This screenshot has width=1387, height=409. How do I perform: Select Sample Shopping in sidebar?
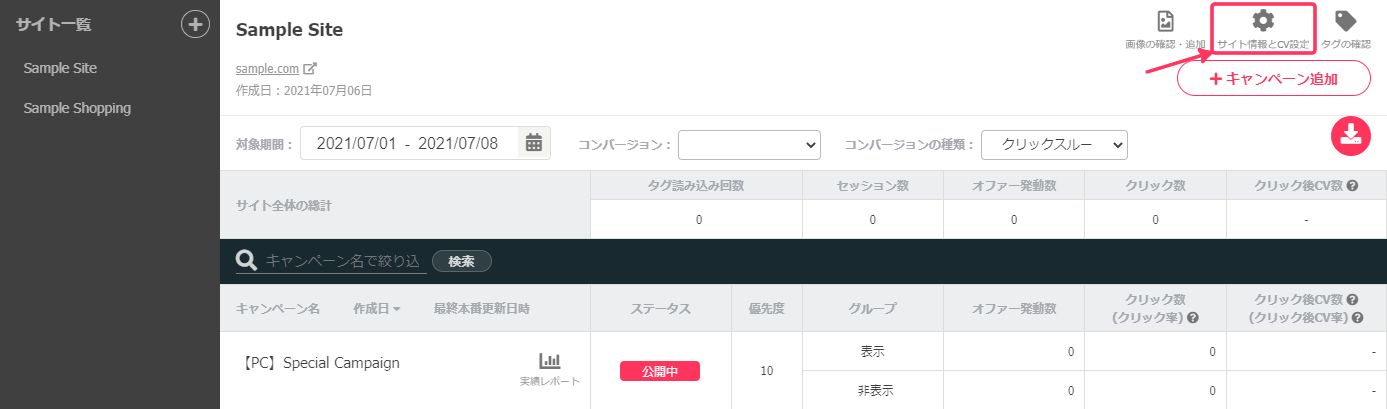coord(77,108)
